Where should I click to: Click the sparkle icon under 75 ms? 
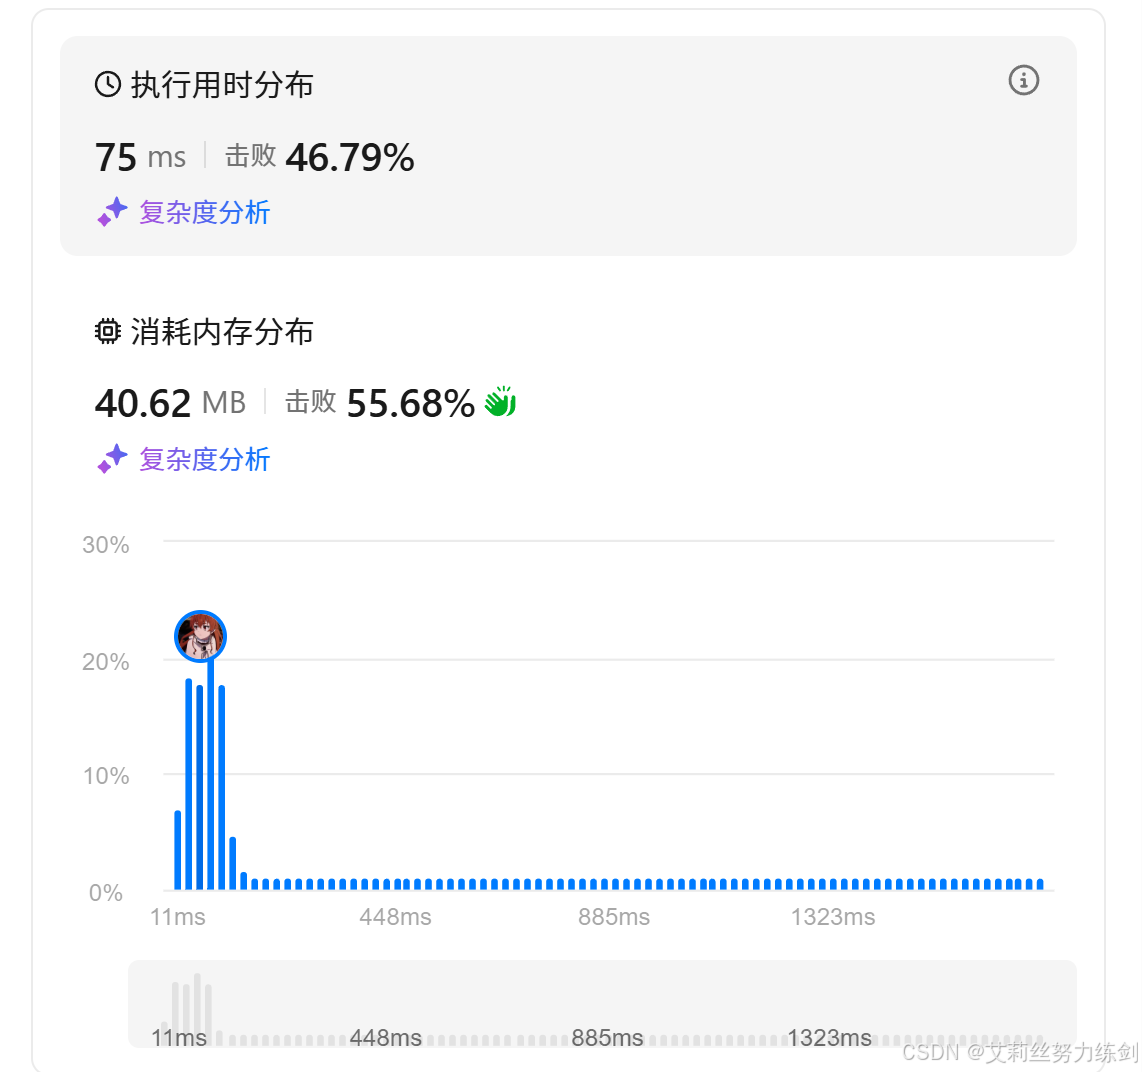pos(112,212)
